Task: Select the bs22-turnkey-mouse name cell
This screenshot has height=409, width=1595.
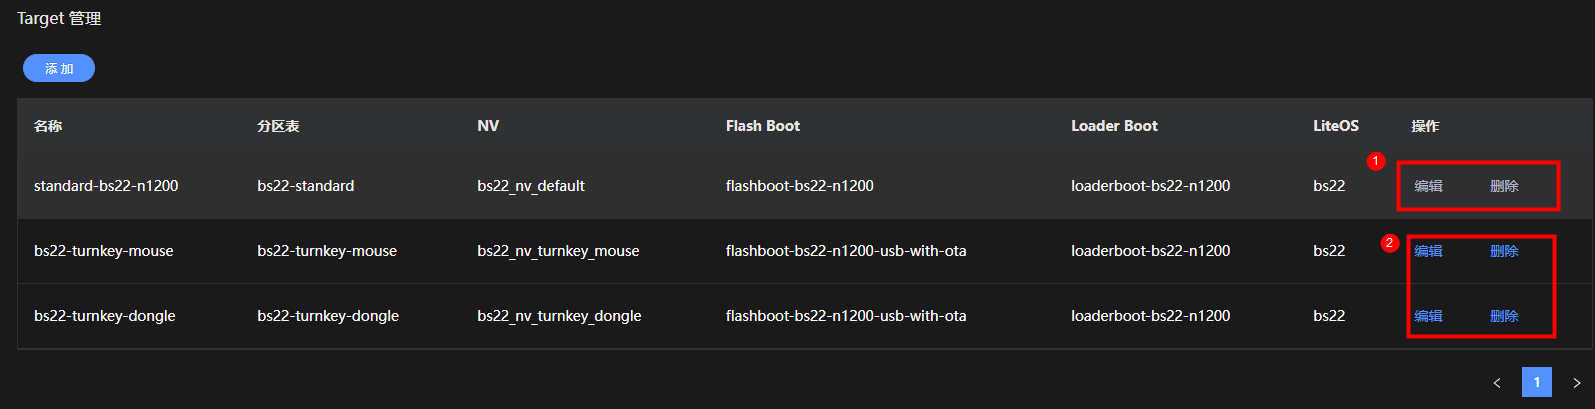Action: pyautogui.click(x=104, y=251)
